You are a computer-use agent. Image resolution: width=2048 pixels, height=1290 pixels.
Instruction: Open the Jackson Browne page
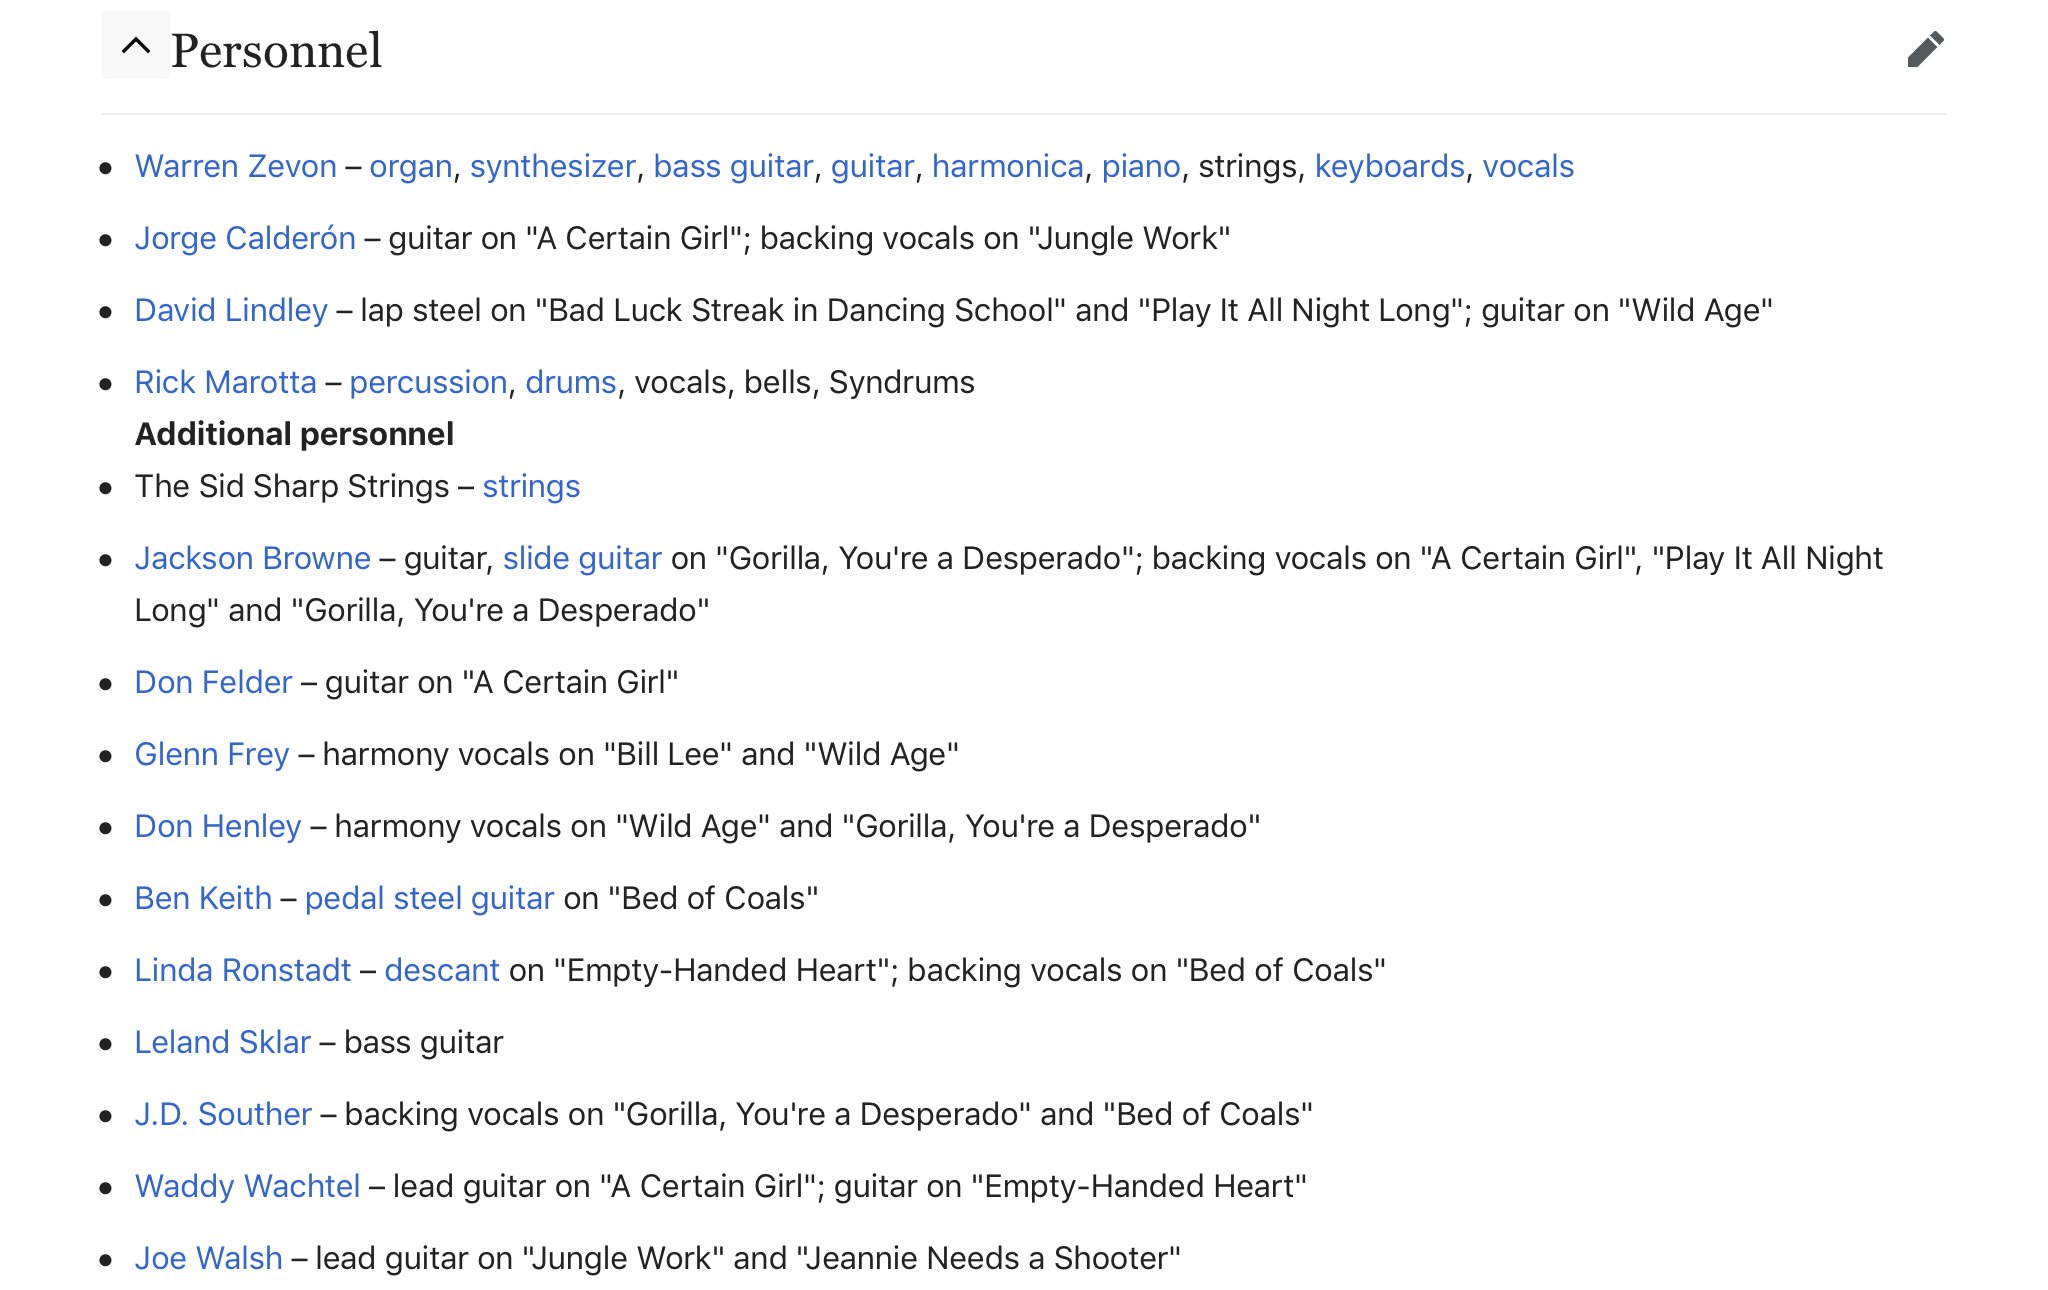(x=253, y=558)
